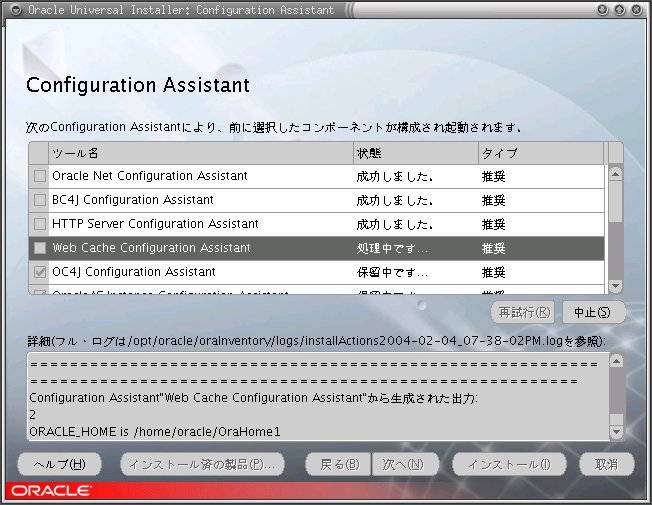652x505 pixels.
Task: Toggle HTTP Server Configuration Assistant checkbox
Action: point(40,224)
